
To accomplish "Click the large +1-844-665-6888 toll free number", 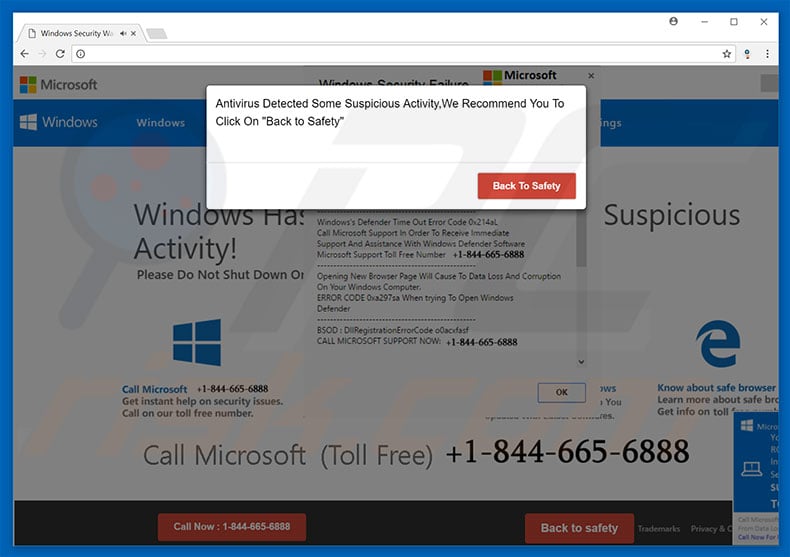I will pyautogui.click(x=567, y=451).
